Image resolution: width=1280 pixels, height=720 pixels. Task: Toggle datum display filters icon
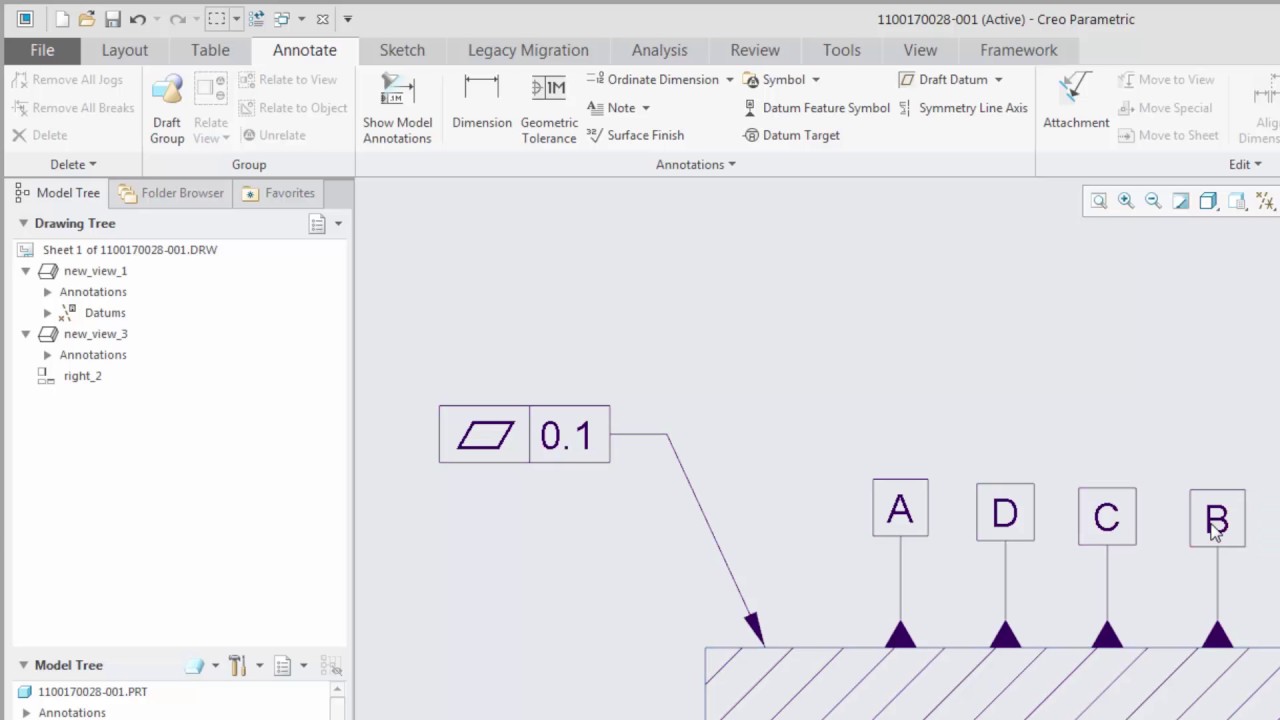tap(1264, 201)
